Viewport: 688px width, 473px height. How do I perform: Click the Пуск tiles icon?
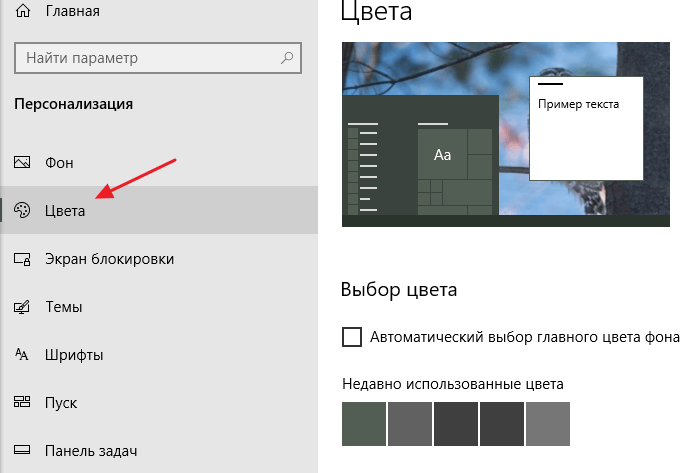tap(22, 401)
